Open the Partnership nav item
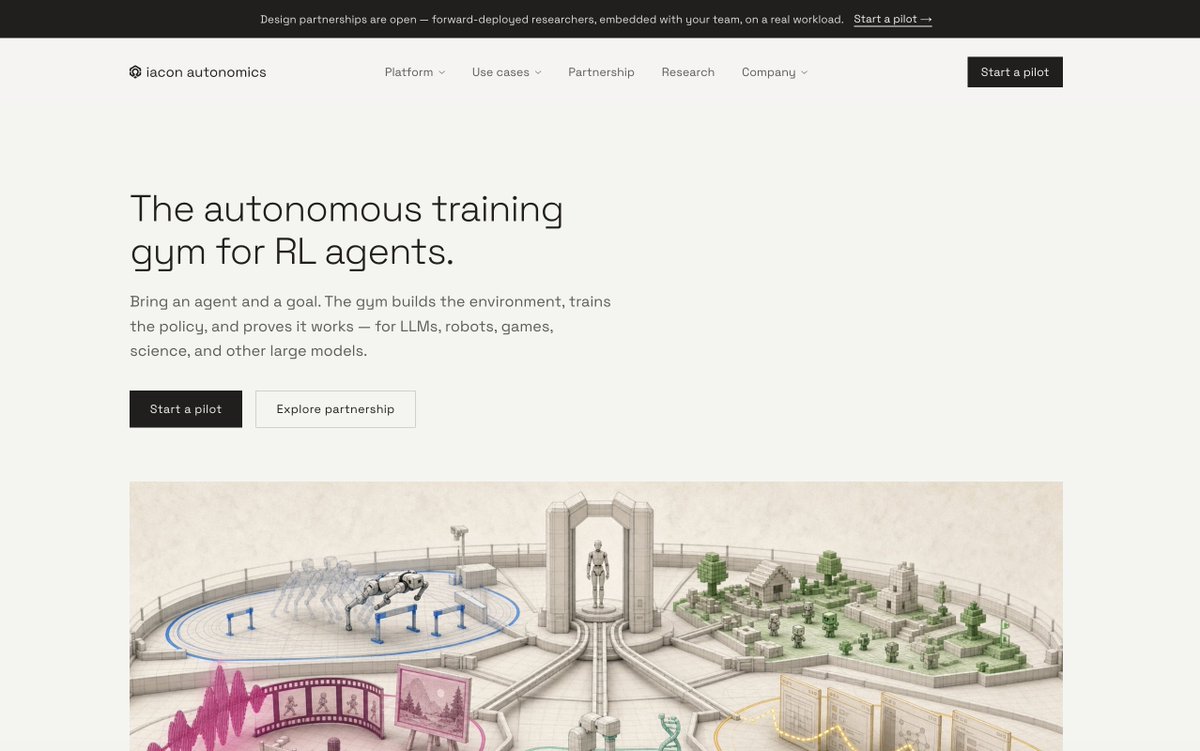Image resolution: width=1200 pixels, height=751 pixels. (601, 72)
